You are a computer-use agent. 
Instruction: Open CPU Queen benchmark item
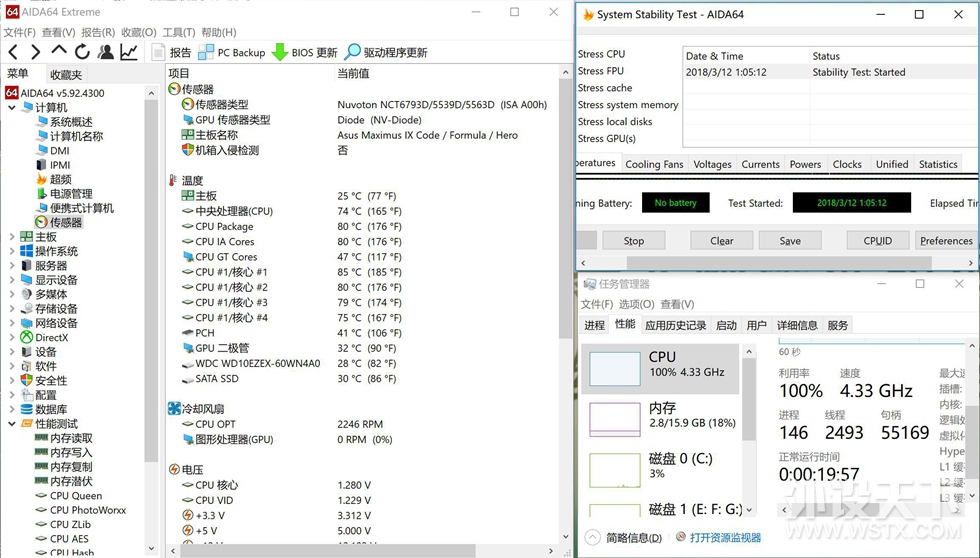[x=69, y=496]
